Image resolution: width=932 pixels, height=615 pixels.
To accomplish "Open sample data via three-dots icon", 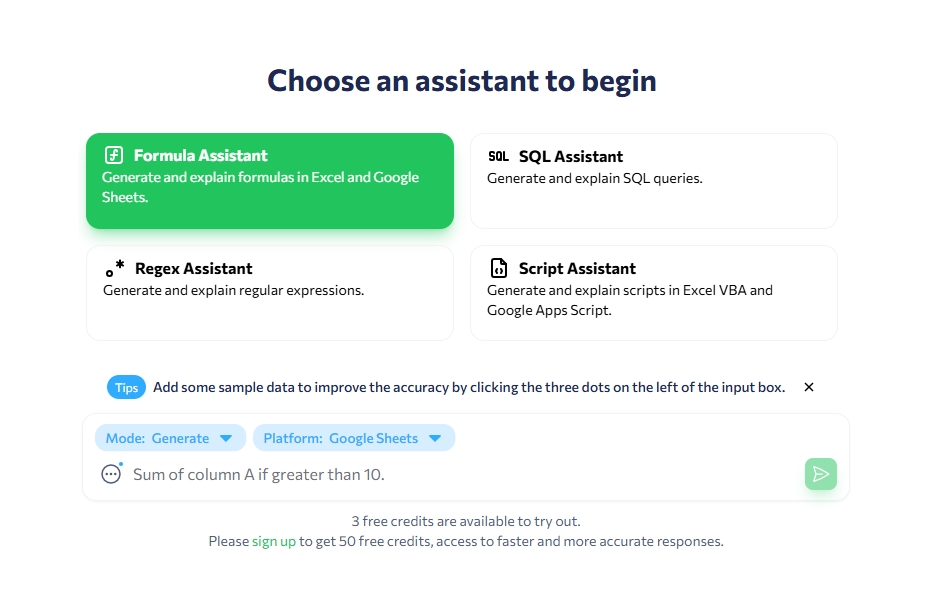I will coord(111,474).
